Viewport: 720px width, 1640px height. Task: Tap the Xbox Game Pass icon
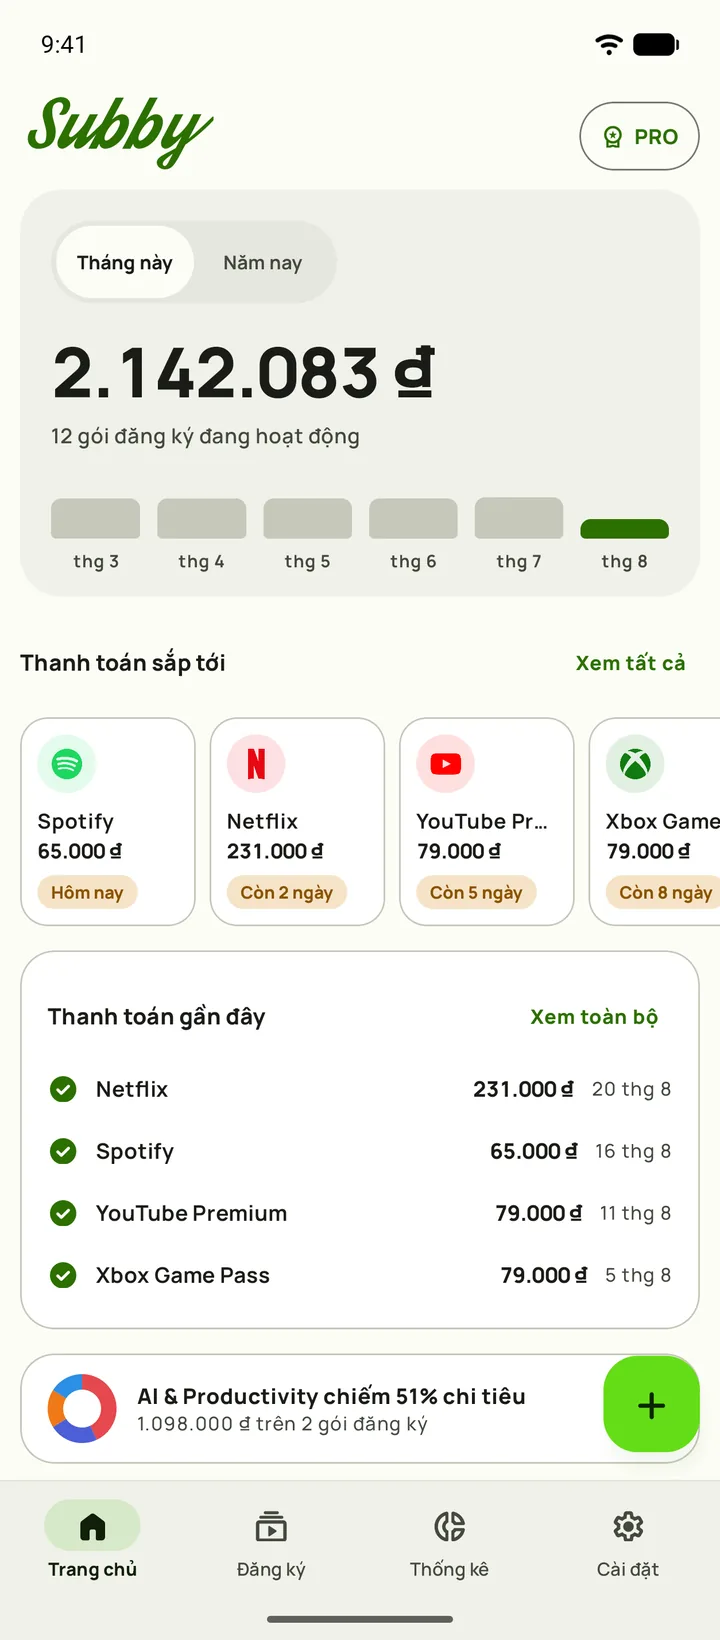pyautogui.click(x=635, y=764)
